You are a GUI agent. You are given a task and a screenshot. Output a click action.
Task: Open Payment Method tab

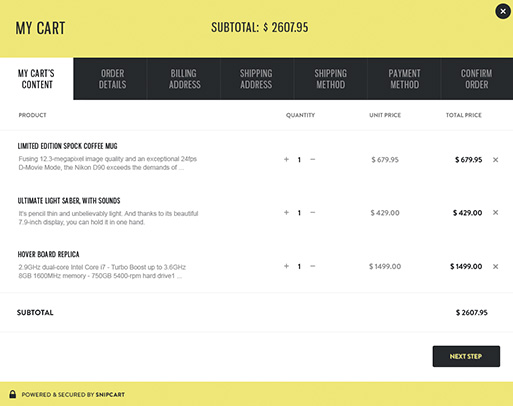pos(404,79)
